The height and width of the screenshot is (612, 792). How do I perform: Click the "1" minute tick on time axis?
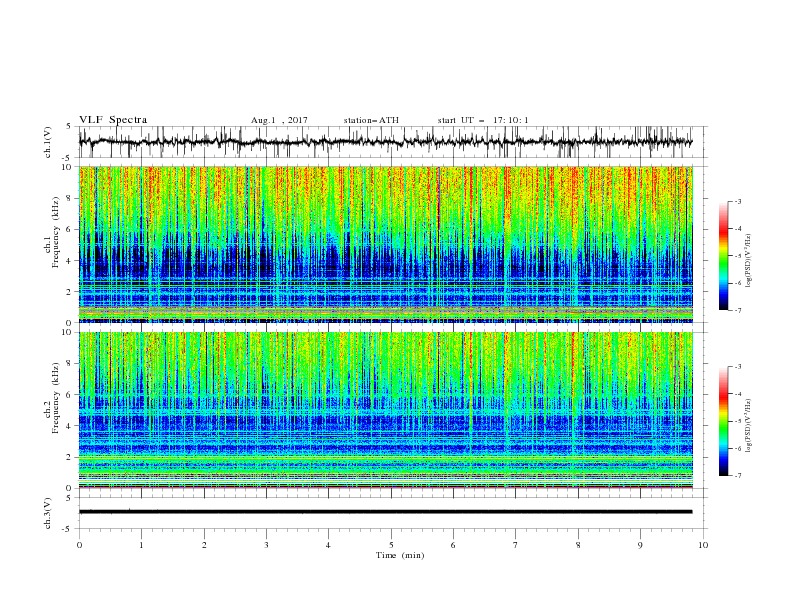pos(141,545)
